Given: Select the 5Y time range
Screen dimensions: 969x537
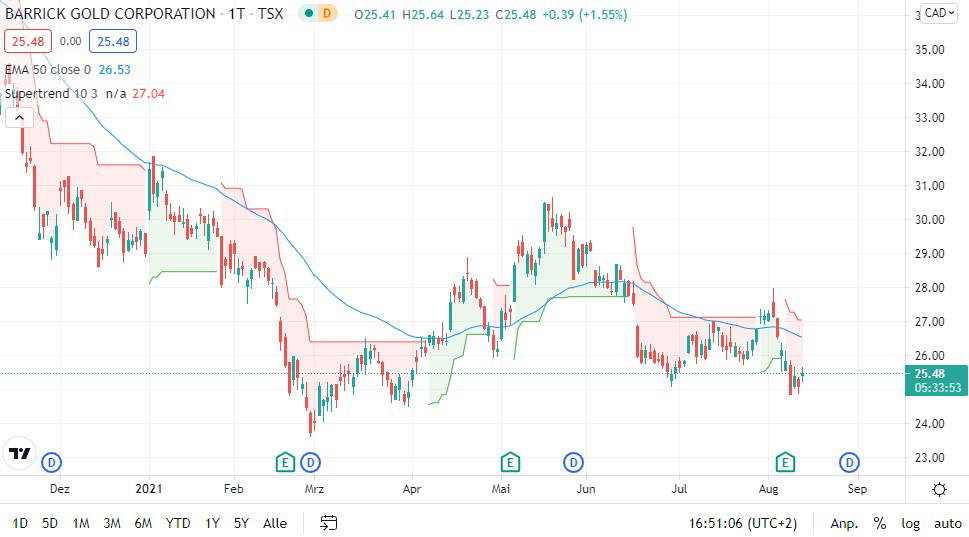Looking at the screenshot, I should 241,523.
